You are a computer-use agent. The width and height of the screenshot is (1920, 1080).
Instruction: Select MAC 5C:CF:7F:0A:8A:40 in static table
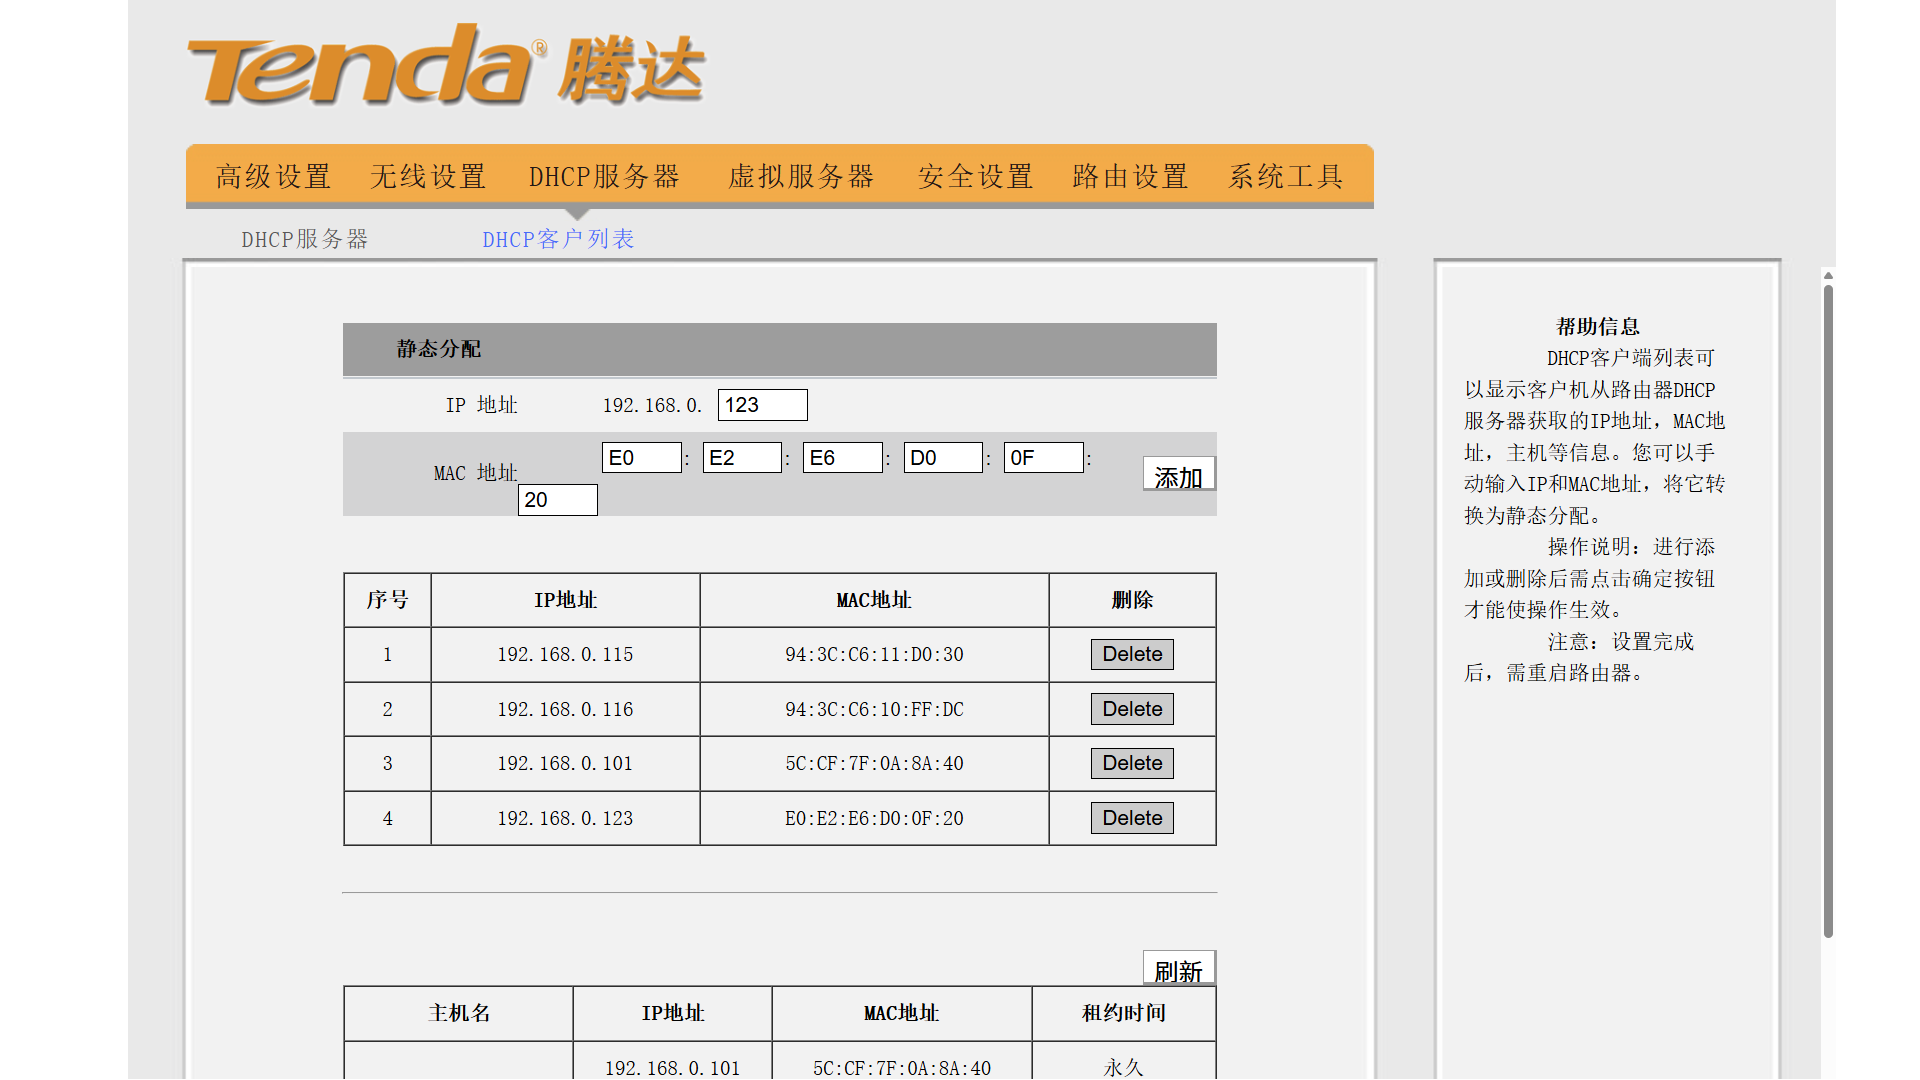tap(874, 763)
